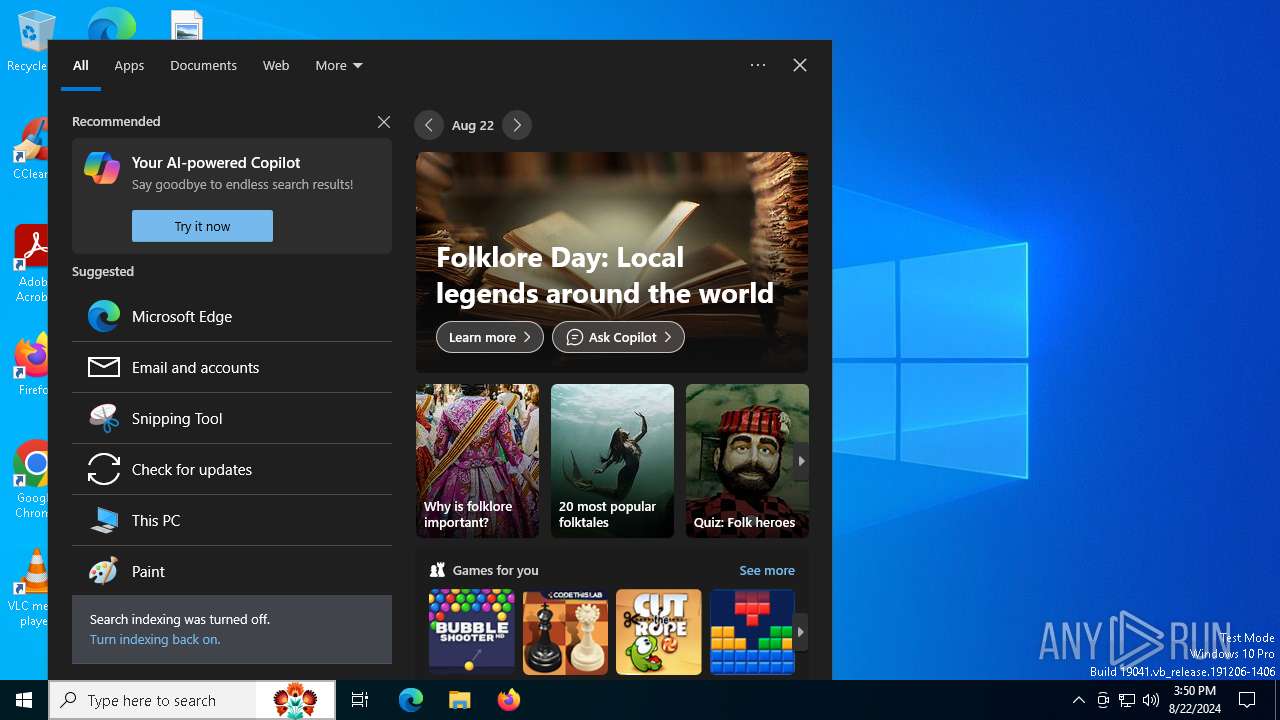This screenshot has height=720, width=1280.
Task: Open 'Why is folklore important?' card
Action: 477,461
